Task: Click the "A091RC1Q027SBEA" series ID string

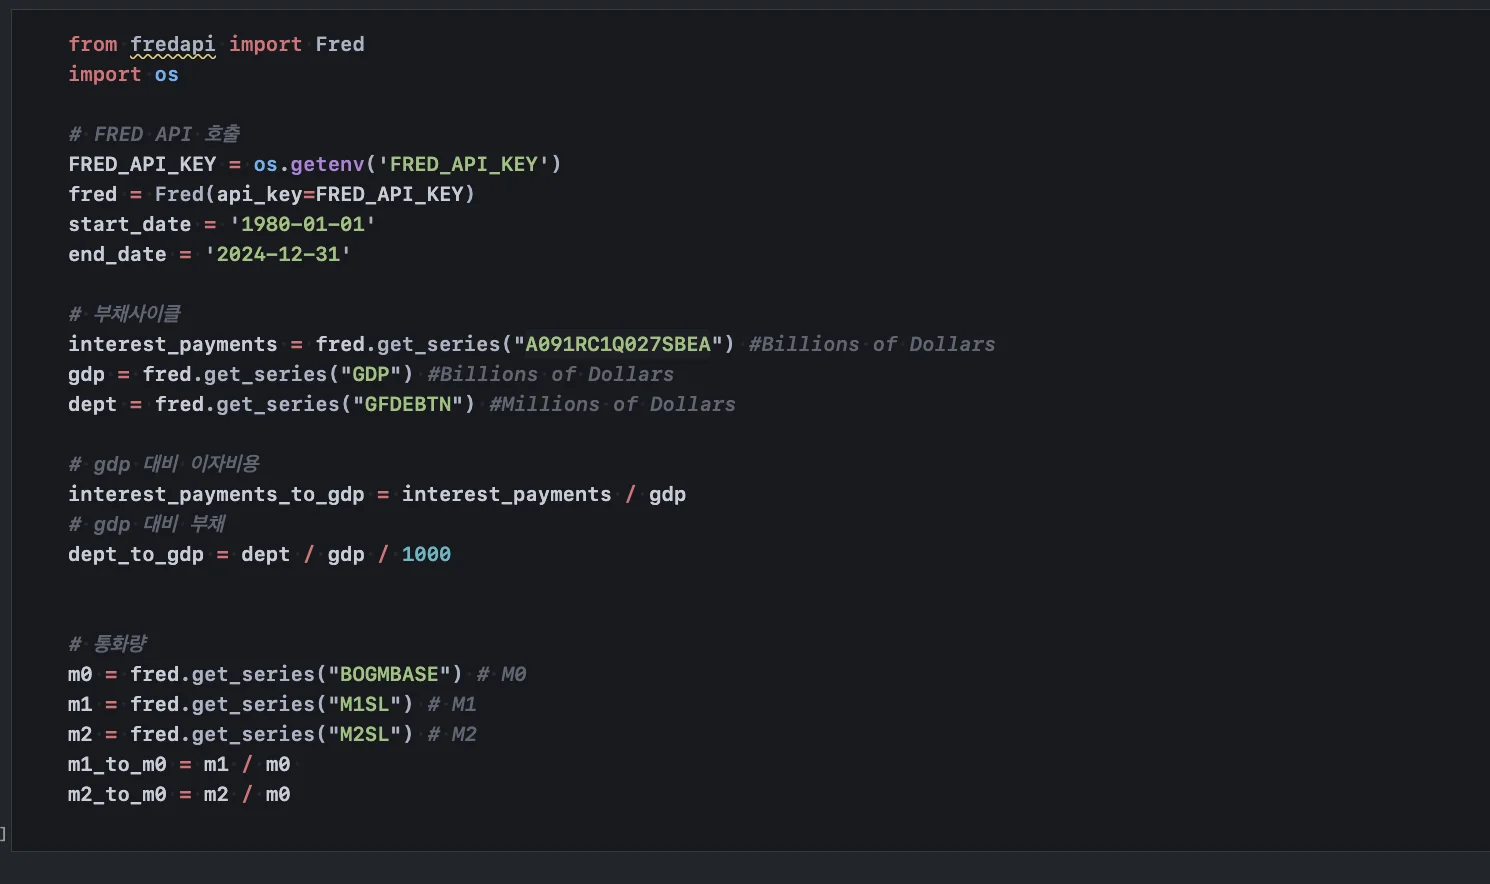Action: point(617,344)
